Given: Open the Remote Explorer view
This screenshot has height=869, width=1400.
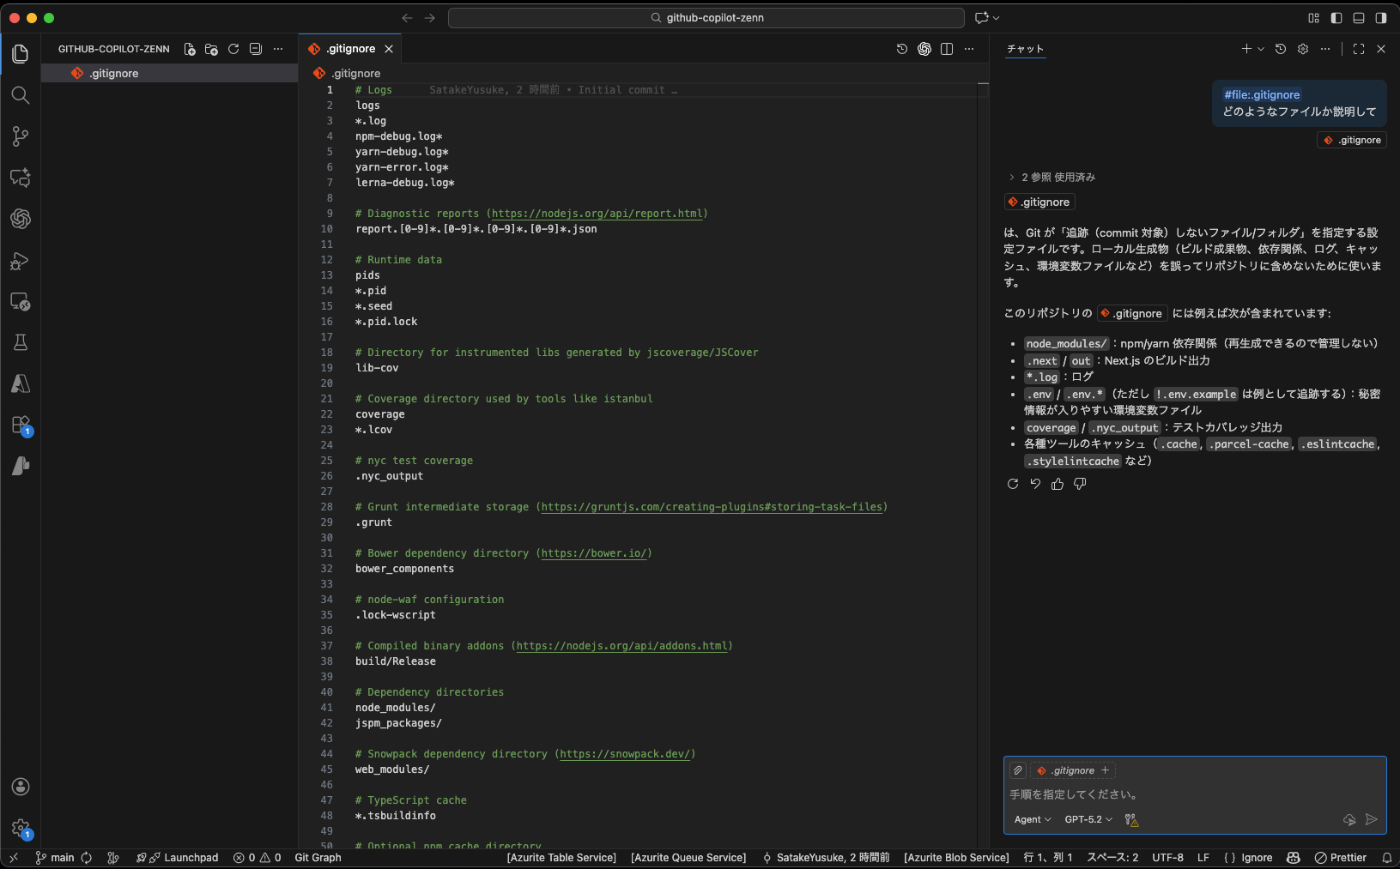Looking at the screenshot, I should [20, 301].
